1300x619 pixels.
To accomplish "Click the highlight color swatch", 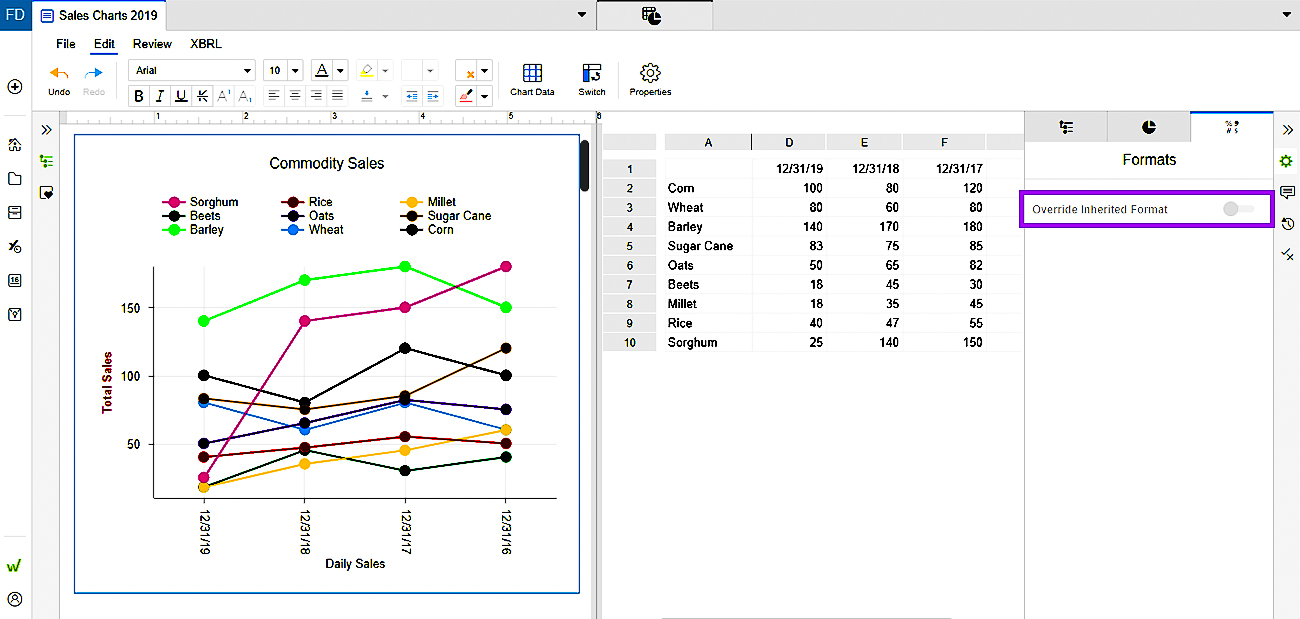I will [x=367, y=70].
